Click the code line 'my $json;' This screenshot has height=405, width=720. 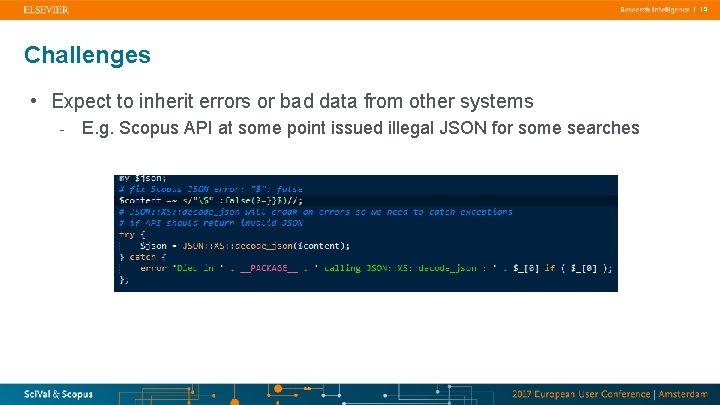click(x=143, y=178)
